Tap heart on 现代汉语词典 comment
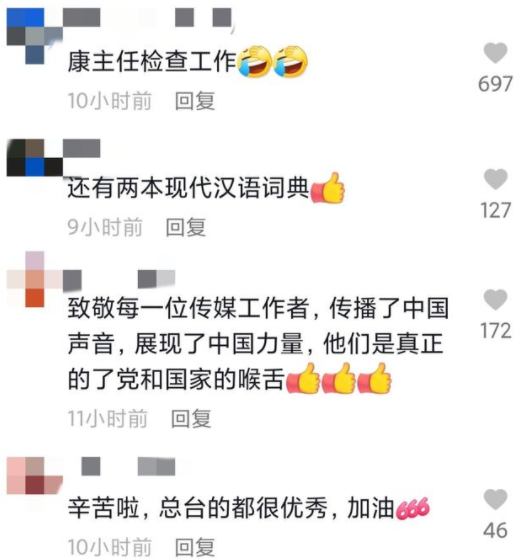519x560 pixels. pyautogui.click(x=495, y=179)
